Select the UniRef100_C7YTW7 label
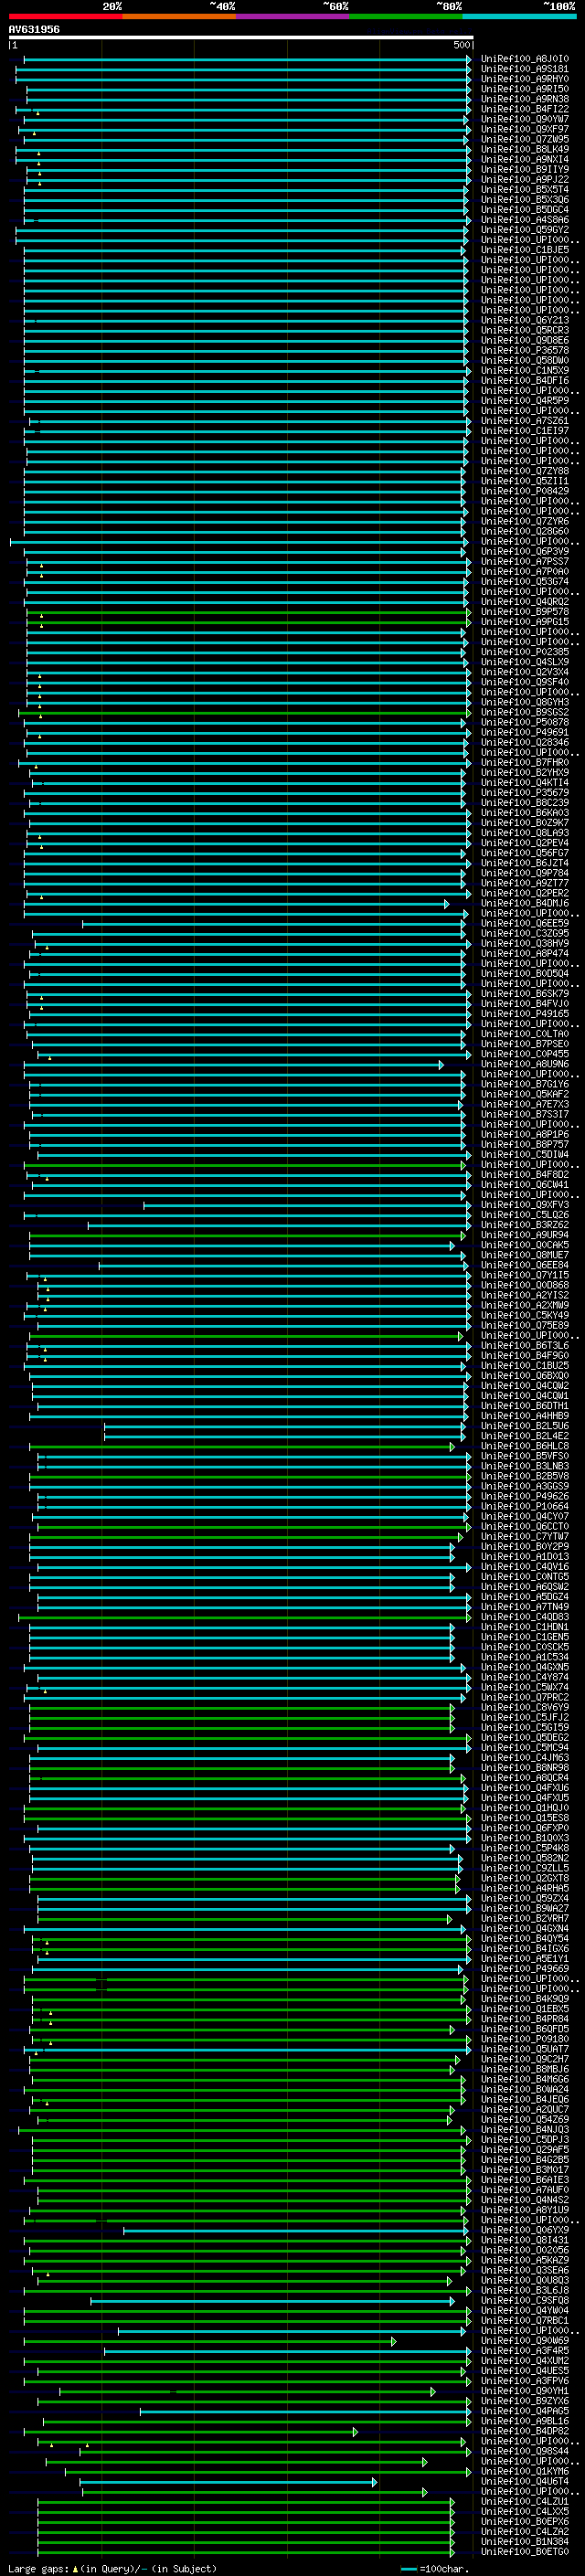585x2576 pixels. tap(524, 1537)
